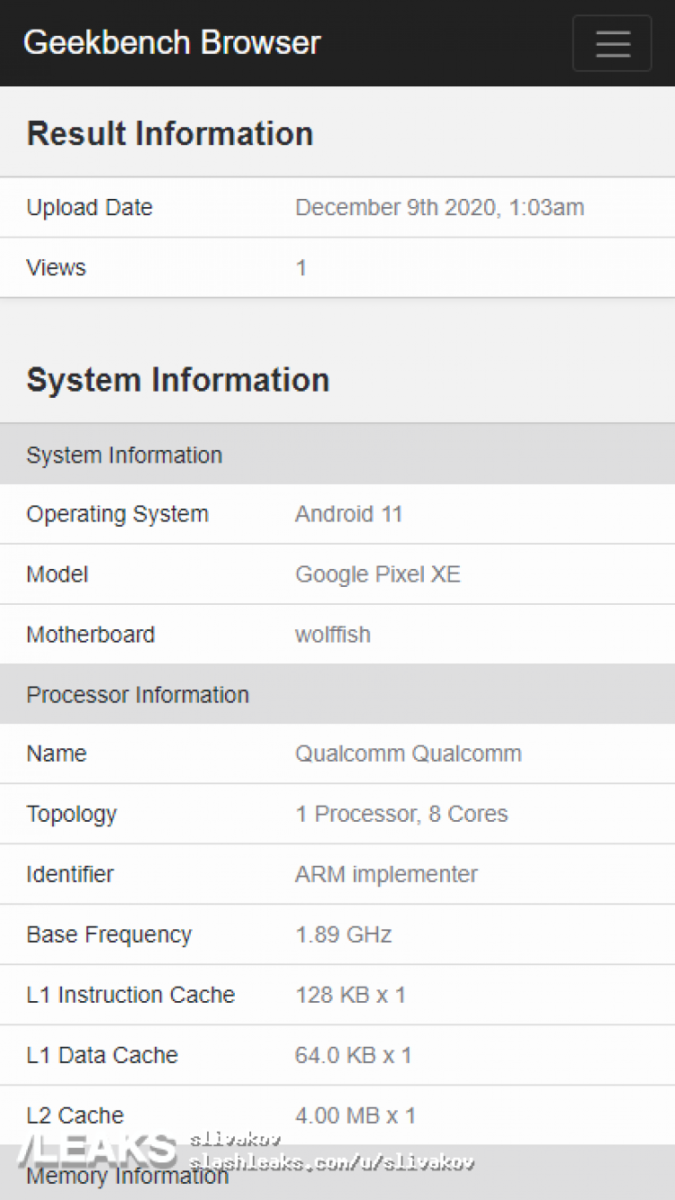The height and width of the screenshot is (1200, 675).
Task: Select the L1 Instruction Cache label
Action: 131,996
